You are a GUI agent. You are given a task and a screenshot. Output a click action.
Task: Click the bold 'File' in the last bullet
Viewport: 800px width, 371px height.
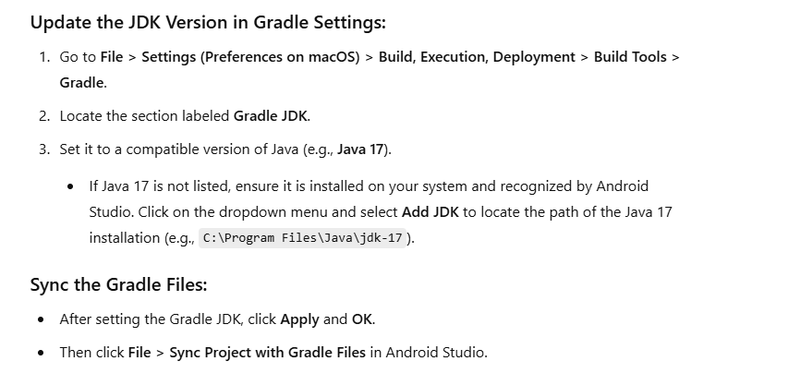point(139,353)
